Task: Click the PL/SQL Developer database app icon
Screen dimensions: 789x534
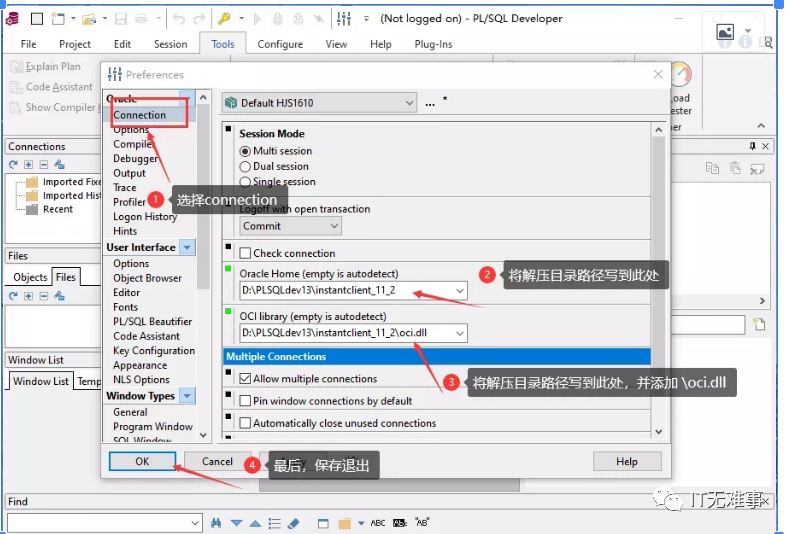Action: (13, 19)
